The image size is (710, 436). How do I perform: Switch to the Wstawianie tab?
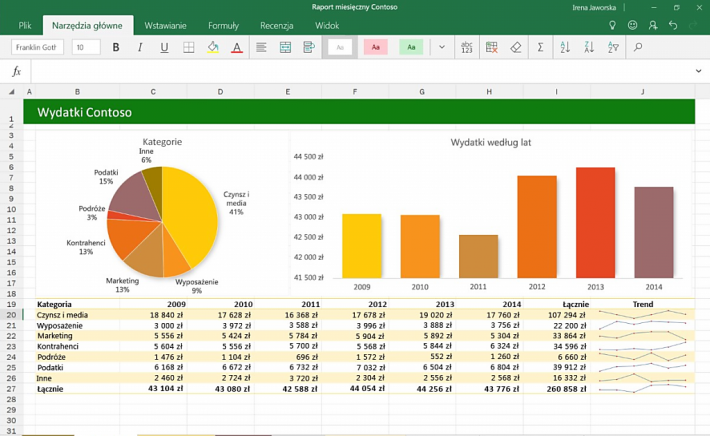click(x=165, y=26)
